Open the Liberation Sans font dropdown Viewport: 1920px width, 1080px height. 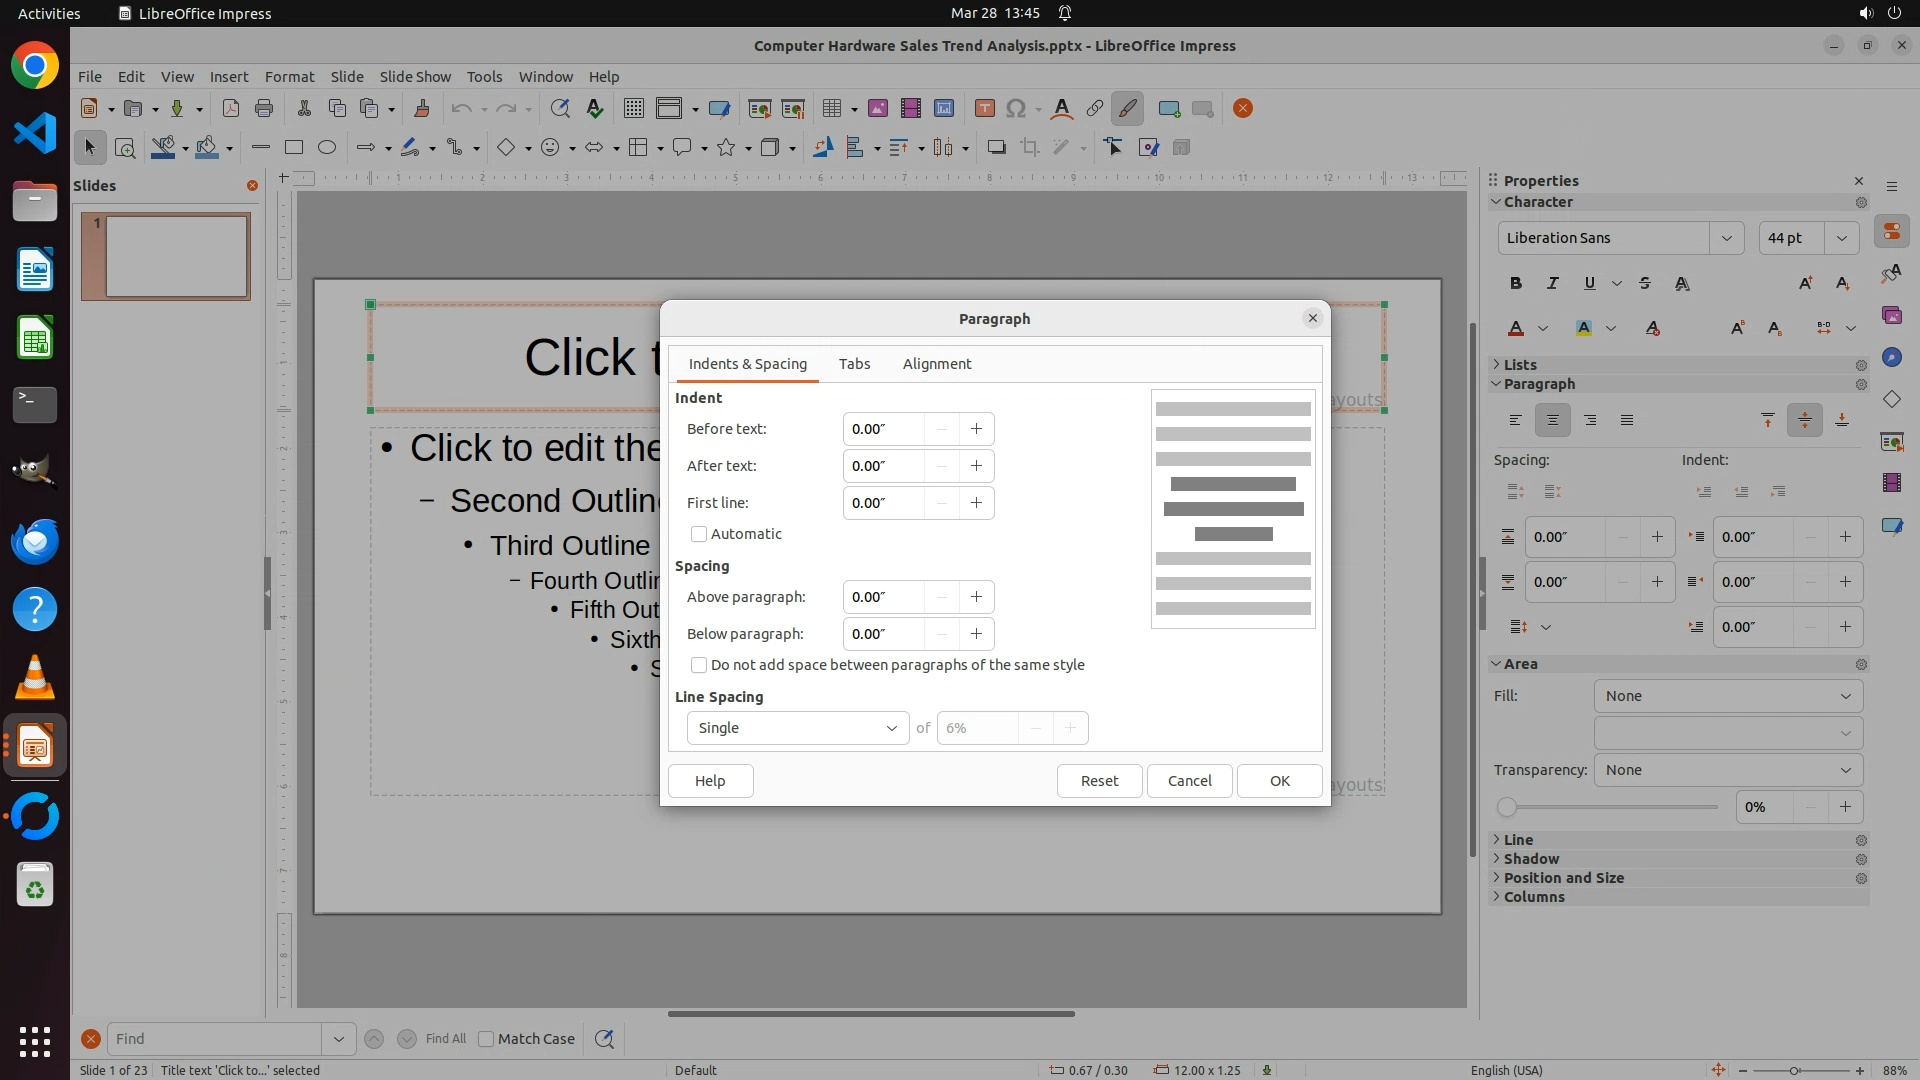(1726, 238)
